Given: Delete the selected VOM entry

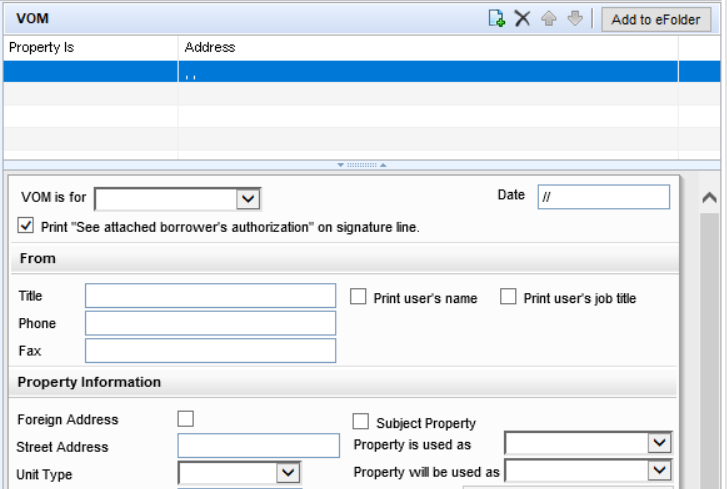Looking at the screenshot, I should pyautogui.click(x=522, y=19).
